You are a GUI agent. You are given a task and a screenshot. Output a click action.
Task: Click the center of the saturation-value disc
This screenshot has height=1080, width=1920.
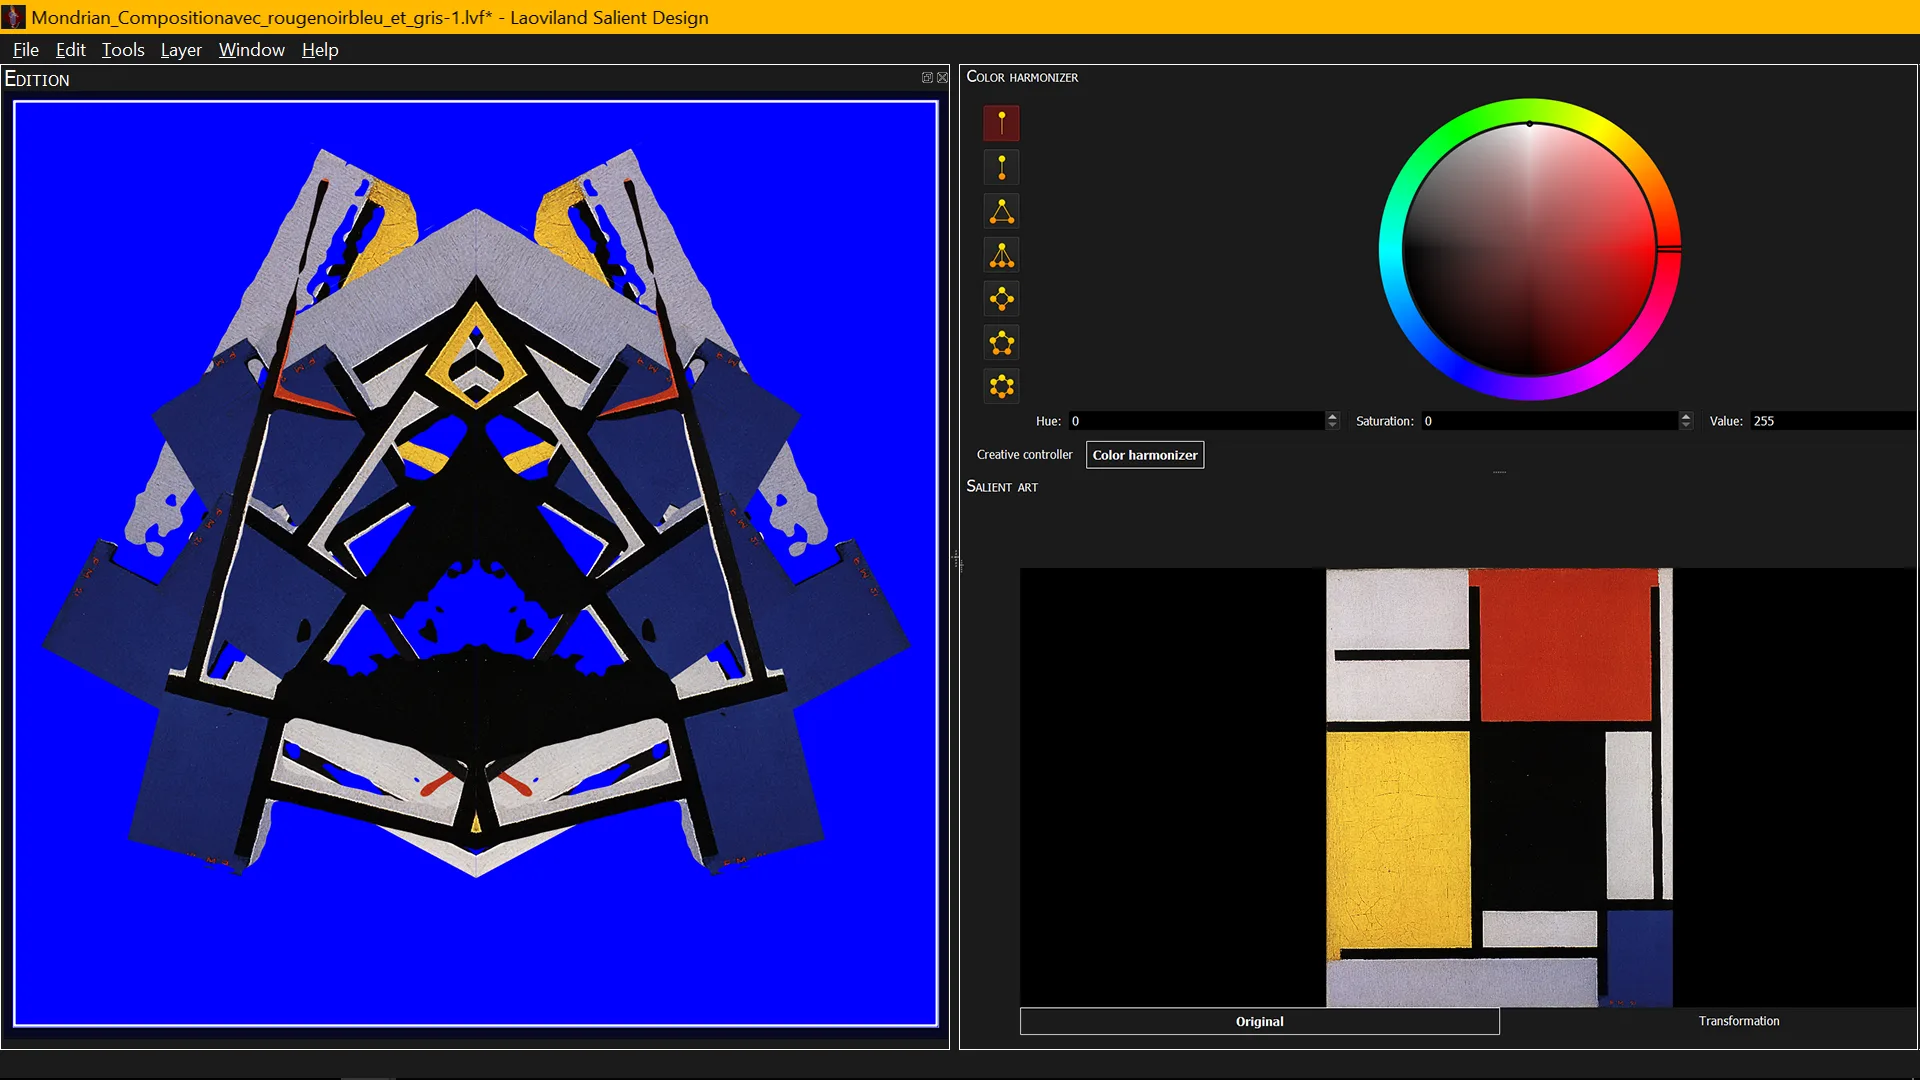pos(1529,249)
